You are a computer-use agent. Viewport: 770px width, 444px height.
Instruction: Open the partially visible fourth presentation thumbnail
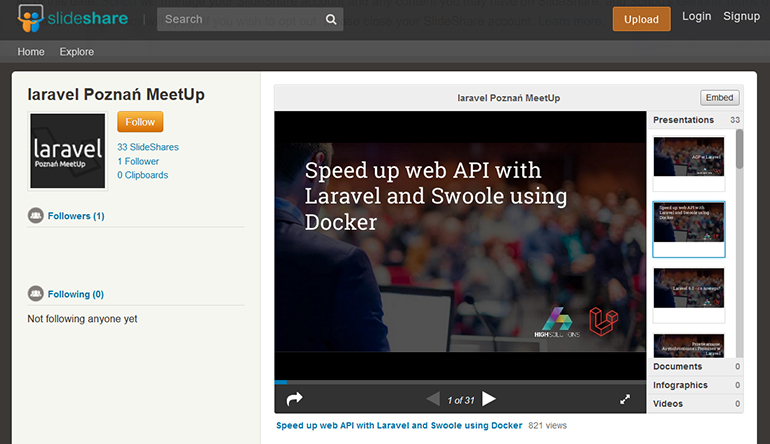[688, 345]
